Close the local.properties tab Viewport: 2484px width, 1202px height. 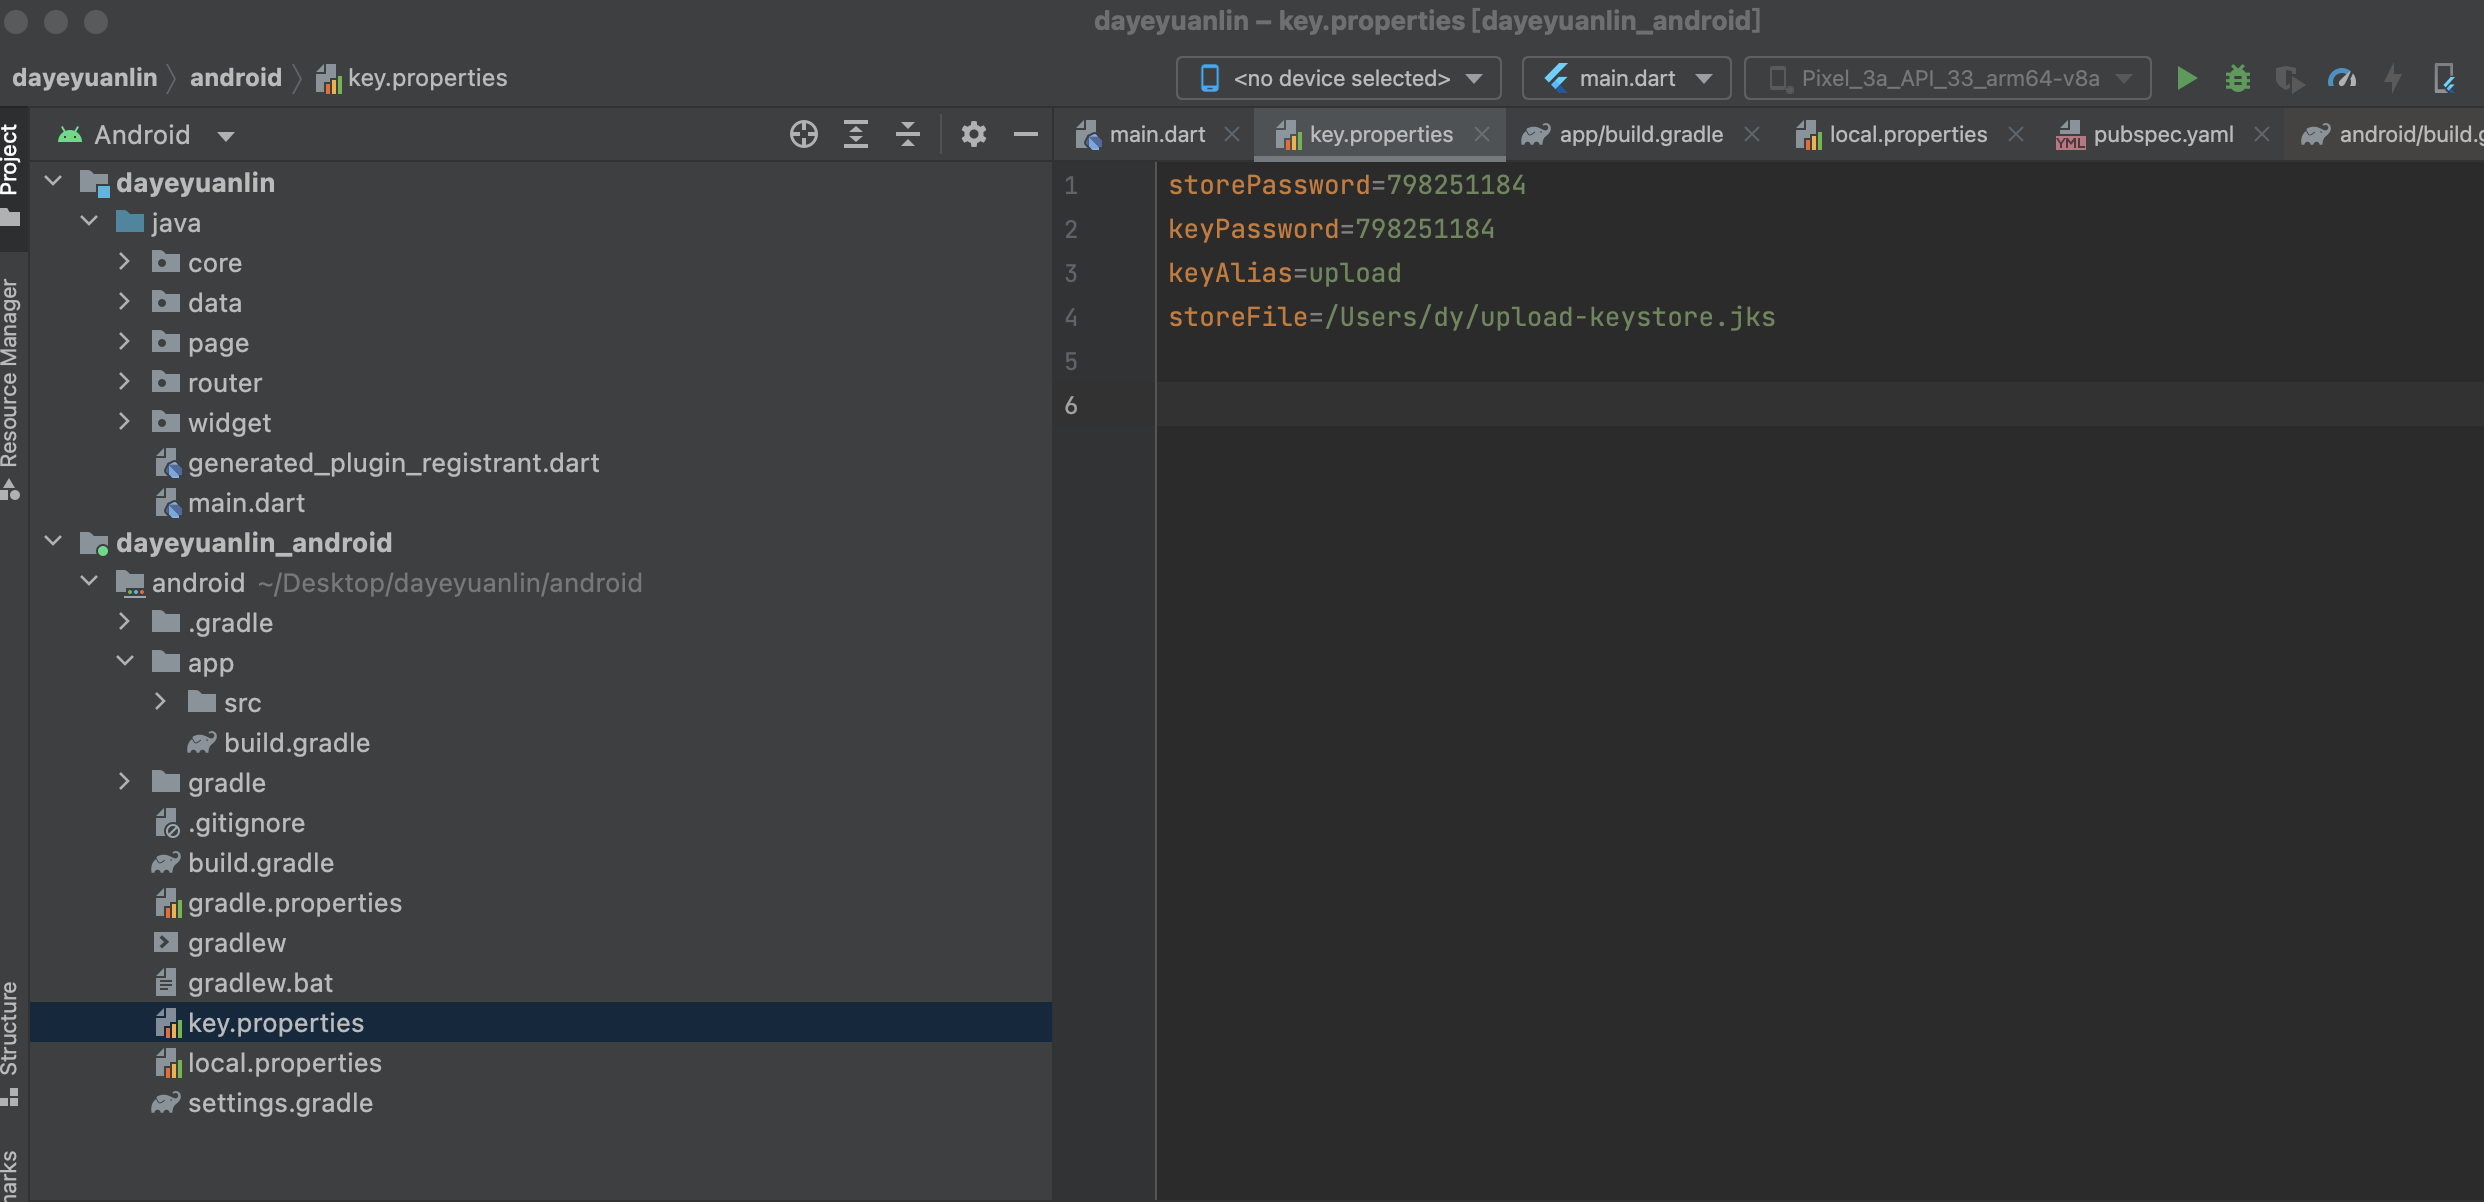2016,134
